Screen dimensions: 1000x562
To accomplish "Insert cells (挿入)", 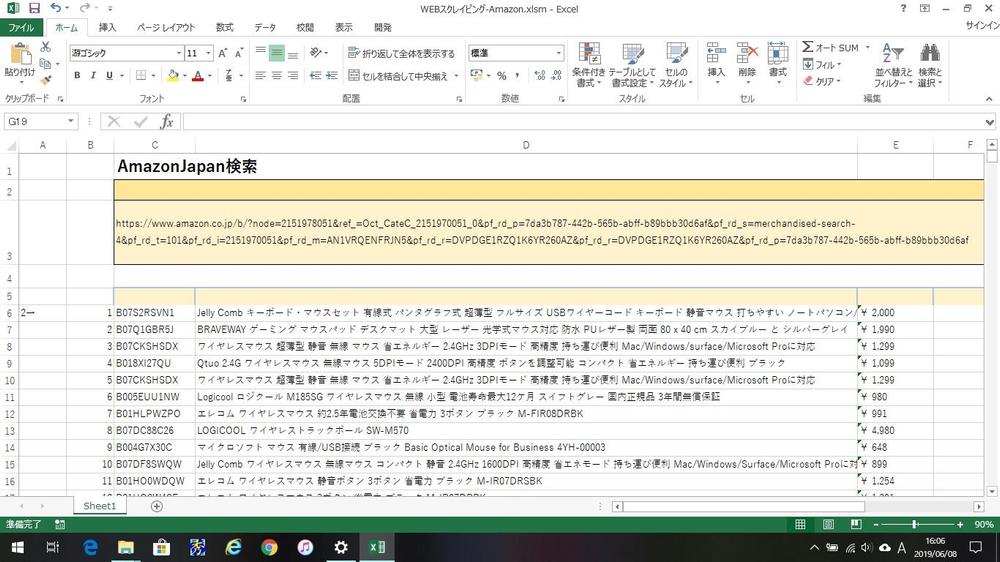I will [x=716, y=63].
